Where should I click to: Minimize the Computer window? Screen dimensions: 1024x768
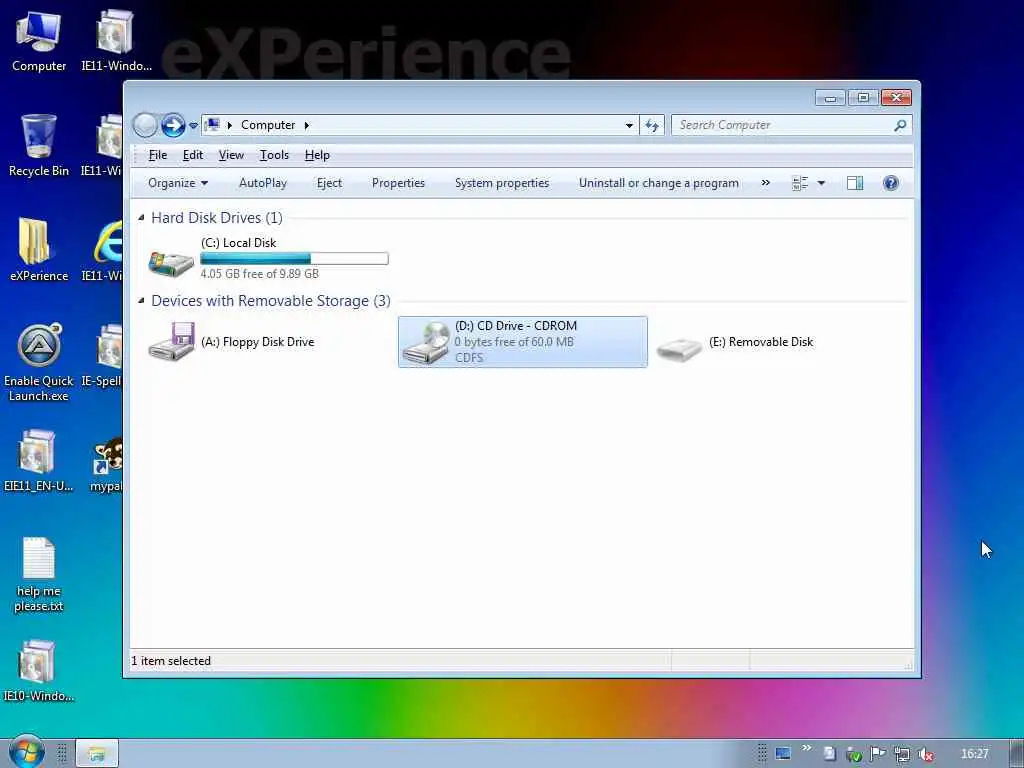[x=830, y=98]
